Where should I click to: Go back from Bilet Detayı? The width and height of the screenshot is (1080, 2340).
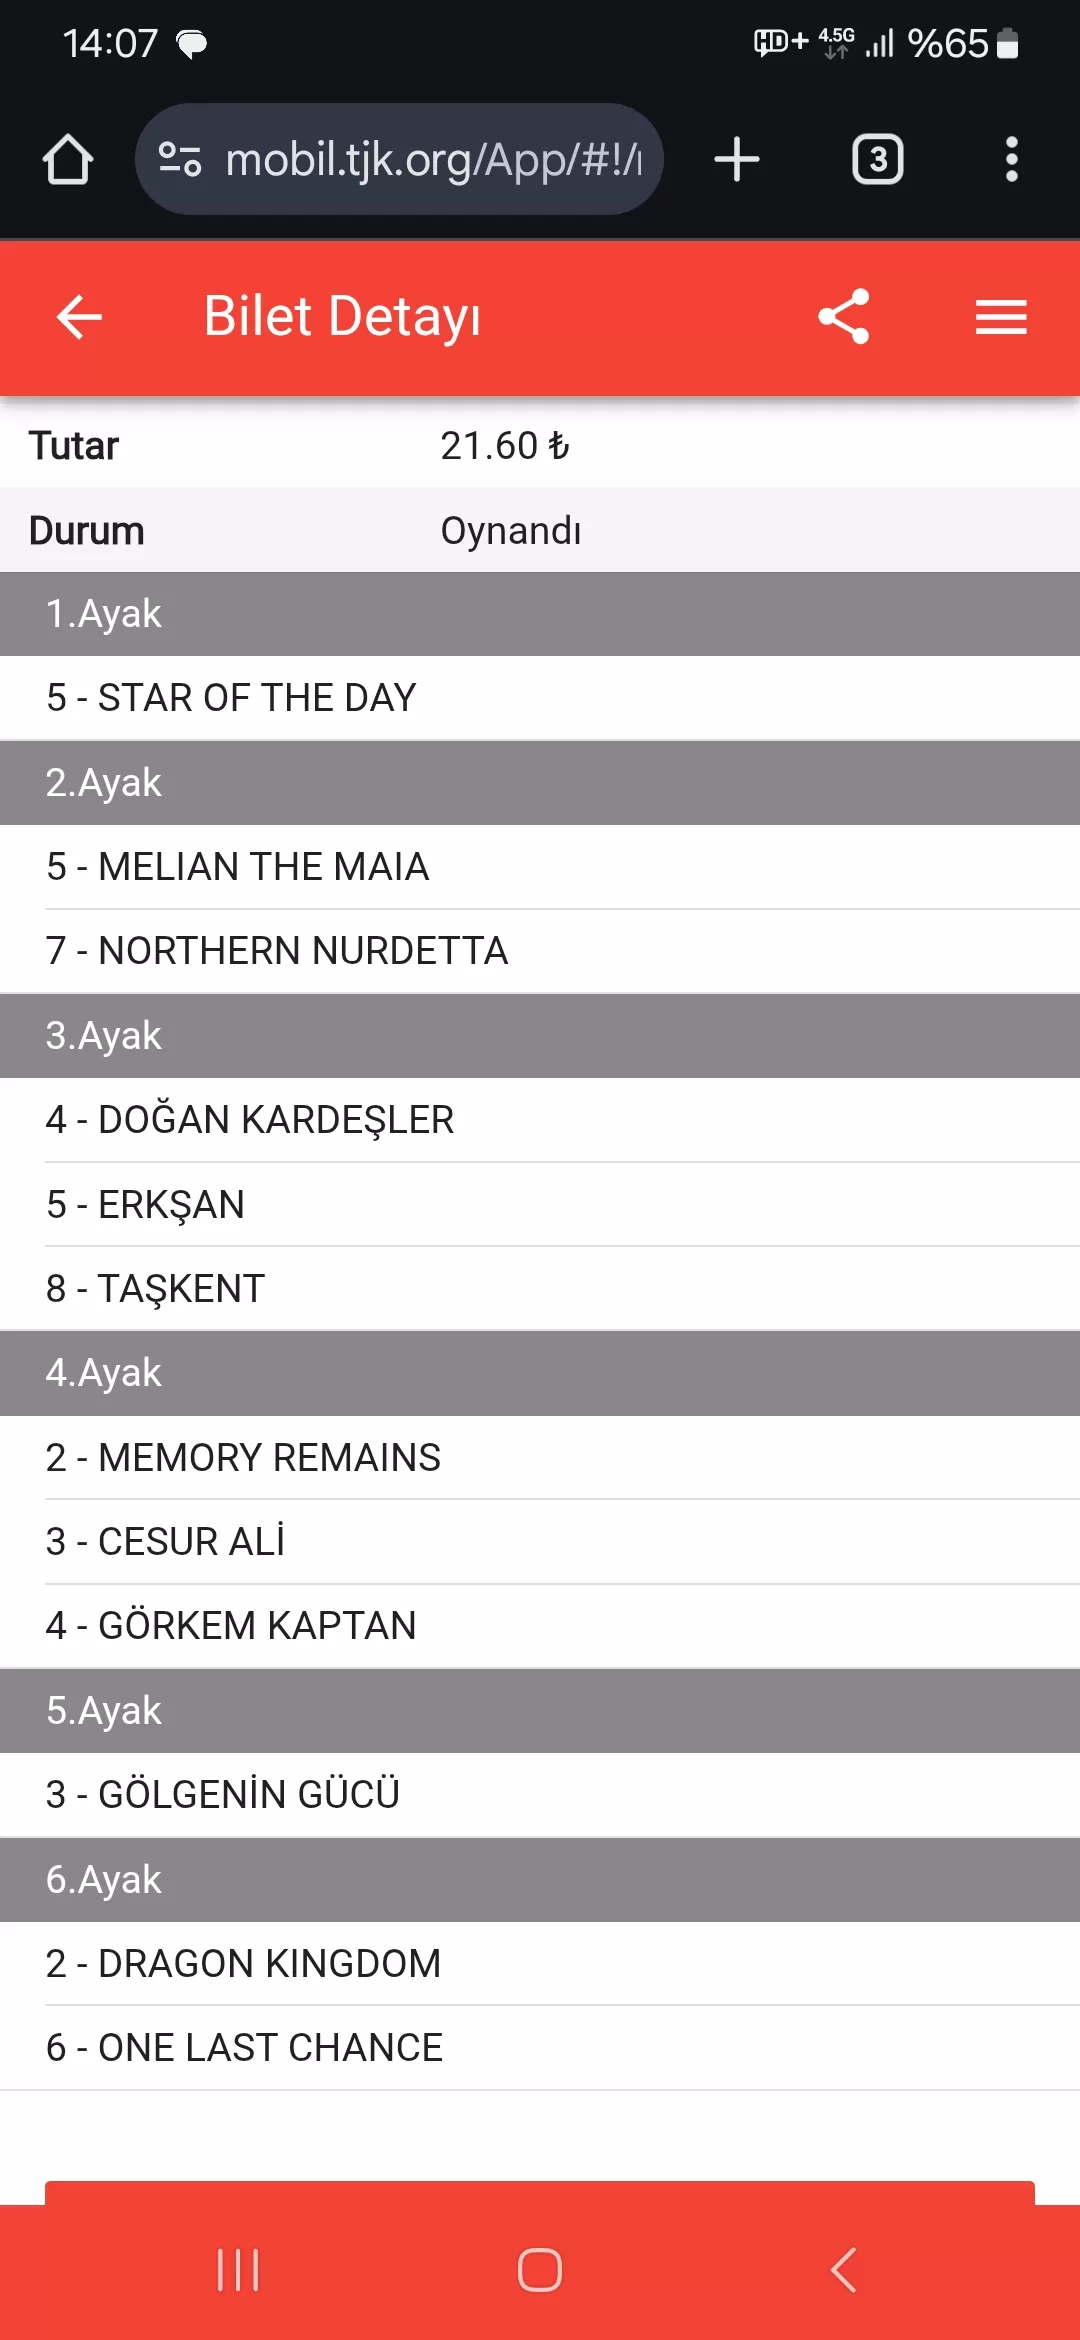[80, 317]
